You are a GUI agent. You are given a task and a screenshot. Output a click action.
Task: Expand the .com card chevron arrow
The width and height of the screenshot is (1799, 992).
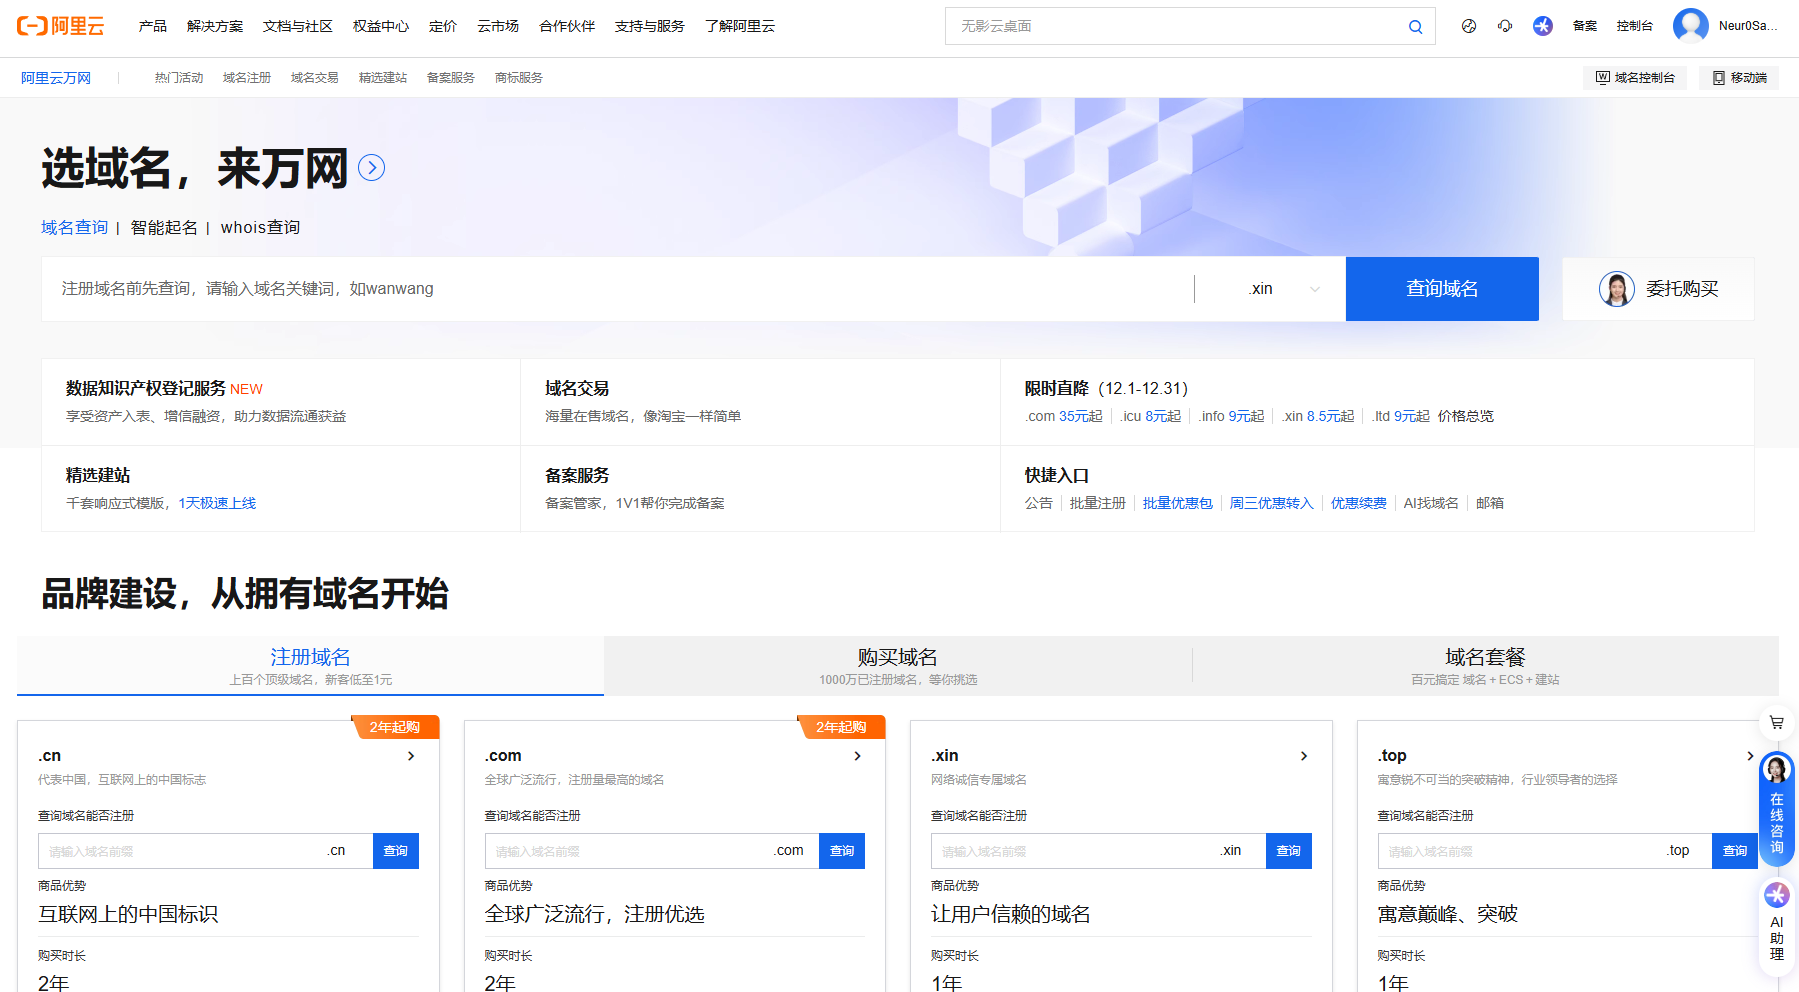coord(857,756)
